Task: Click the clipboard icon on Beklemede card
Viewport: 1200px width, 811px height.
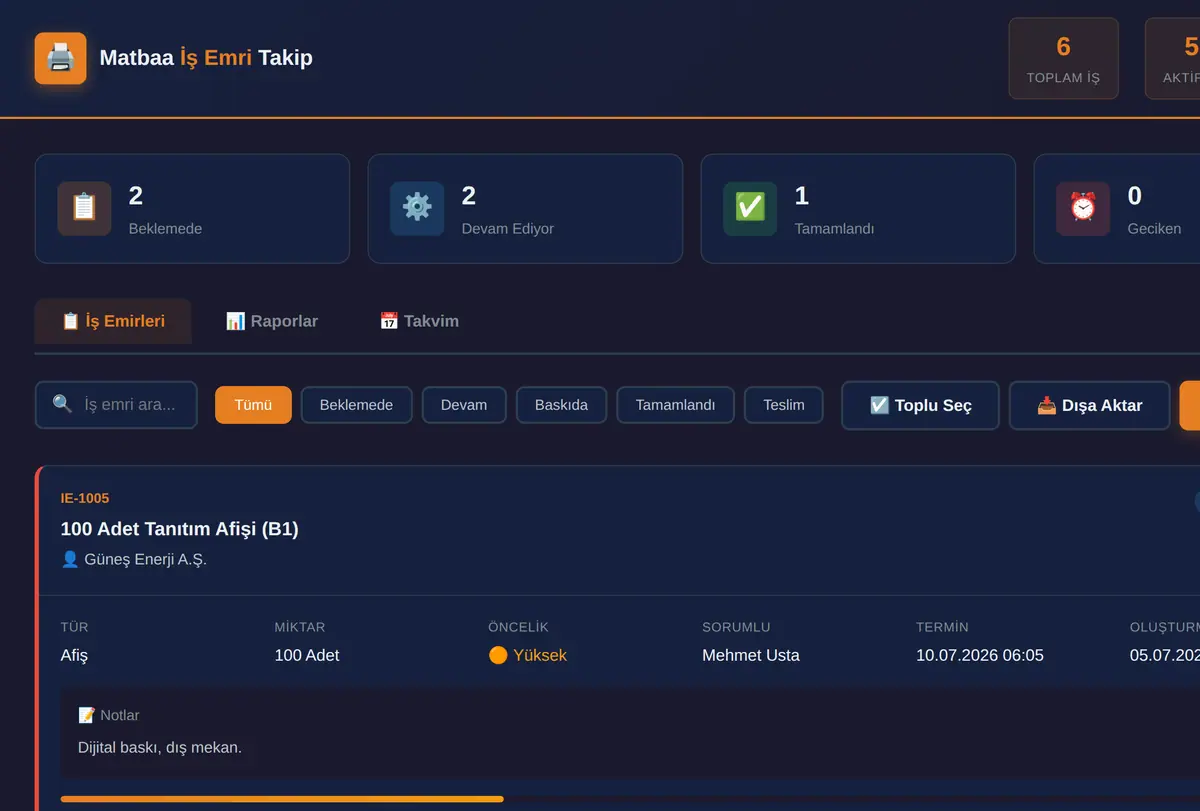Action: (84, 208)
